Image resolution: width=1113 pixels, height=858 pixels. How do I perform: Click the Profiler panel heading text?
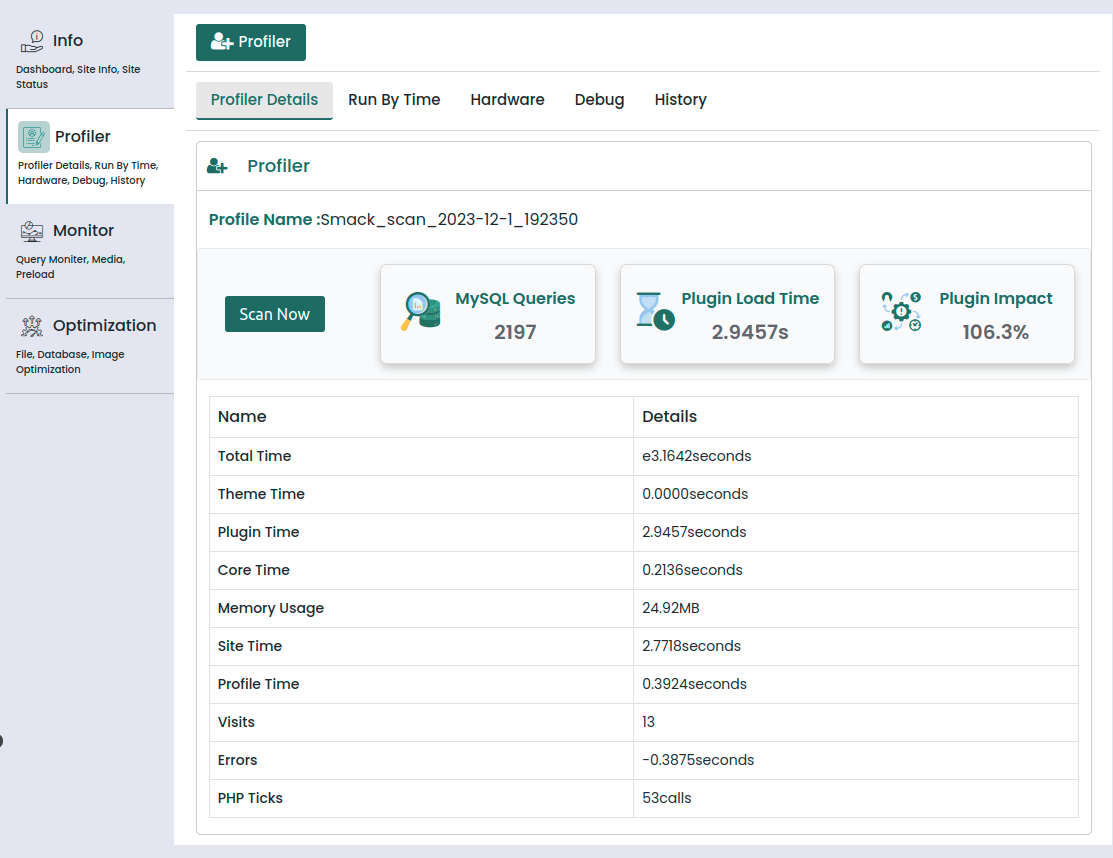tap(278, 166)
